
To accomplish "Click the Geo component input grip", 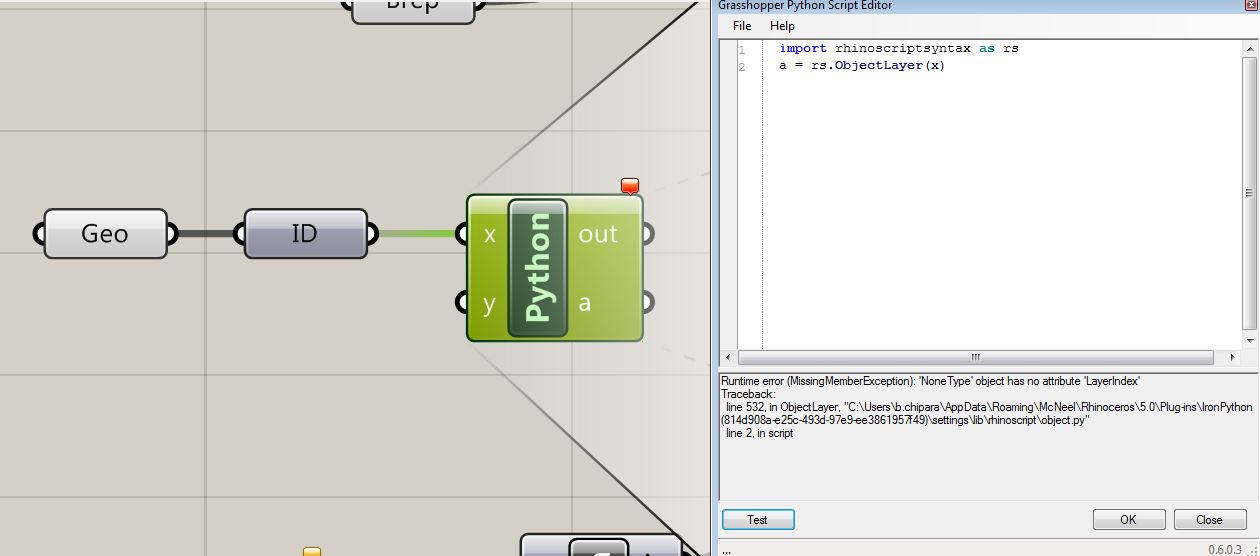I will click(40, 234).
